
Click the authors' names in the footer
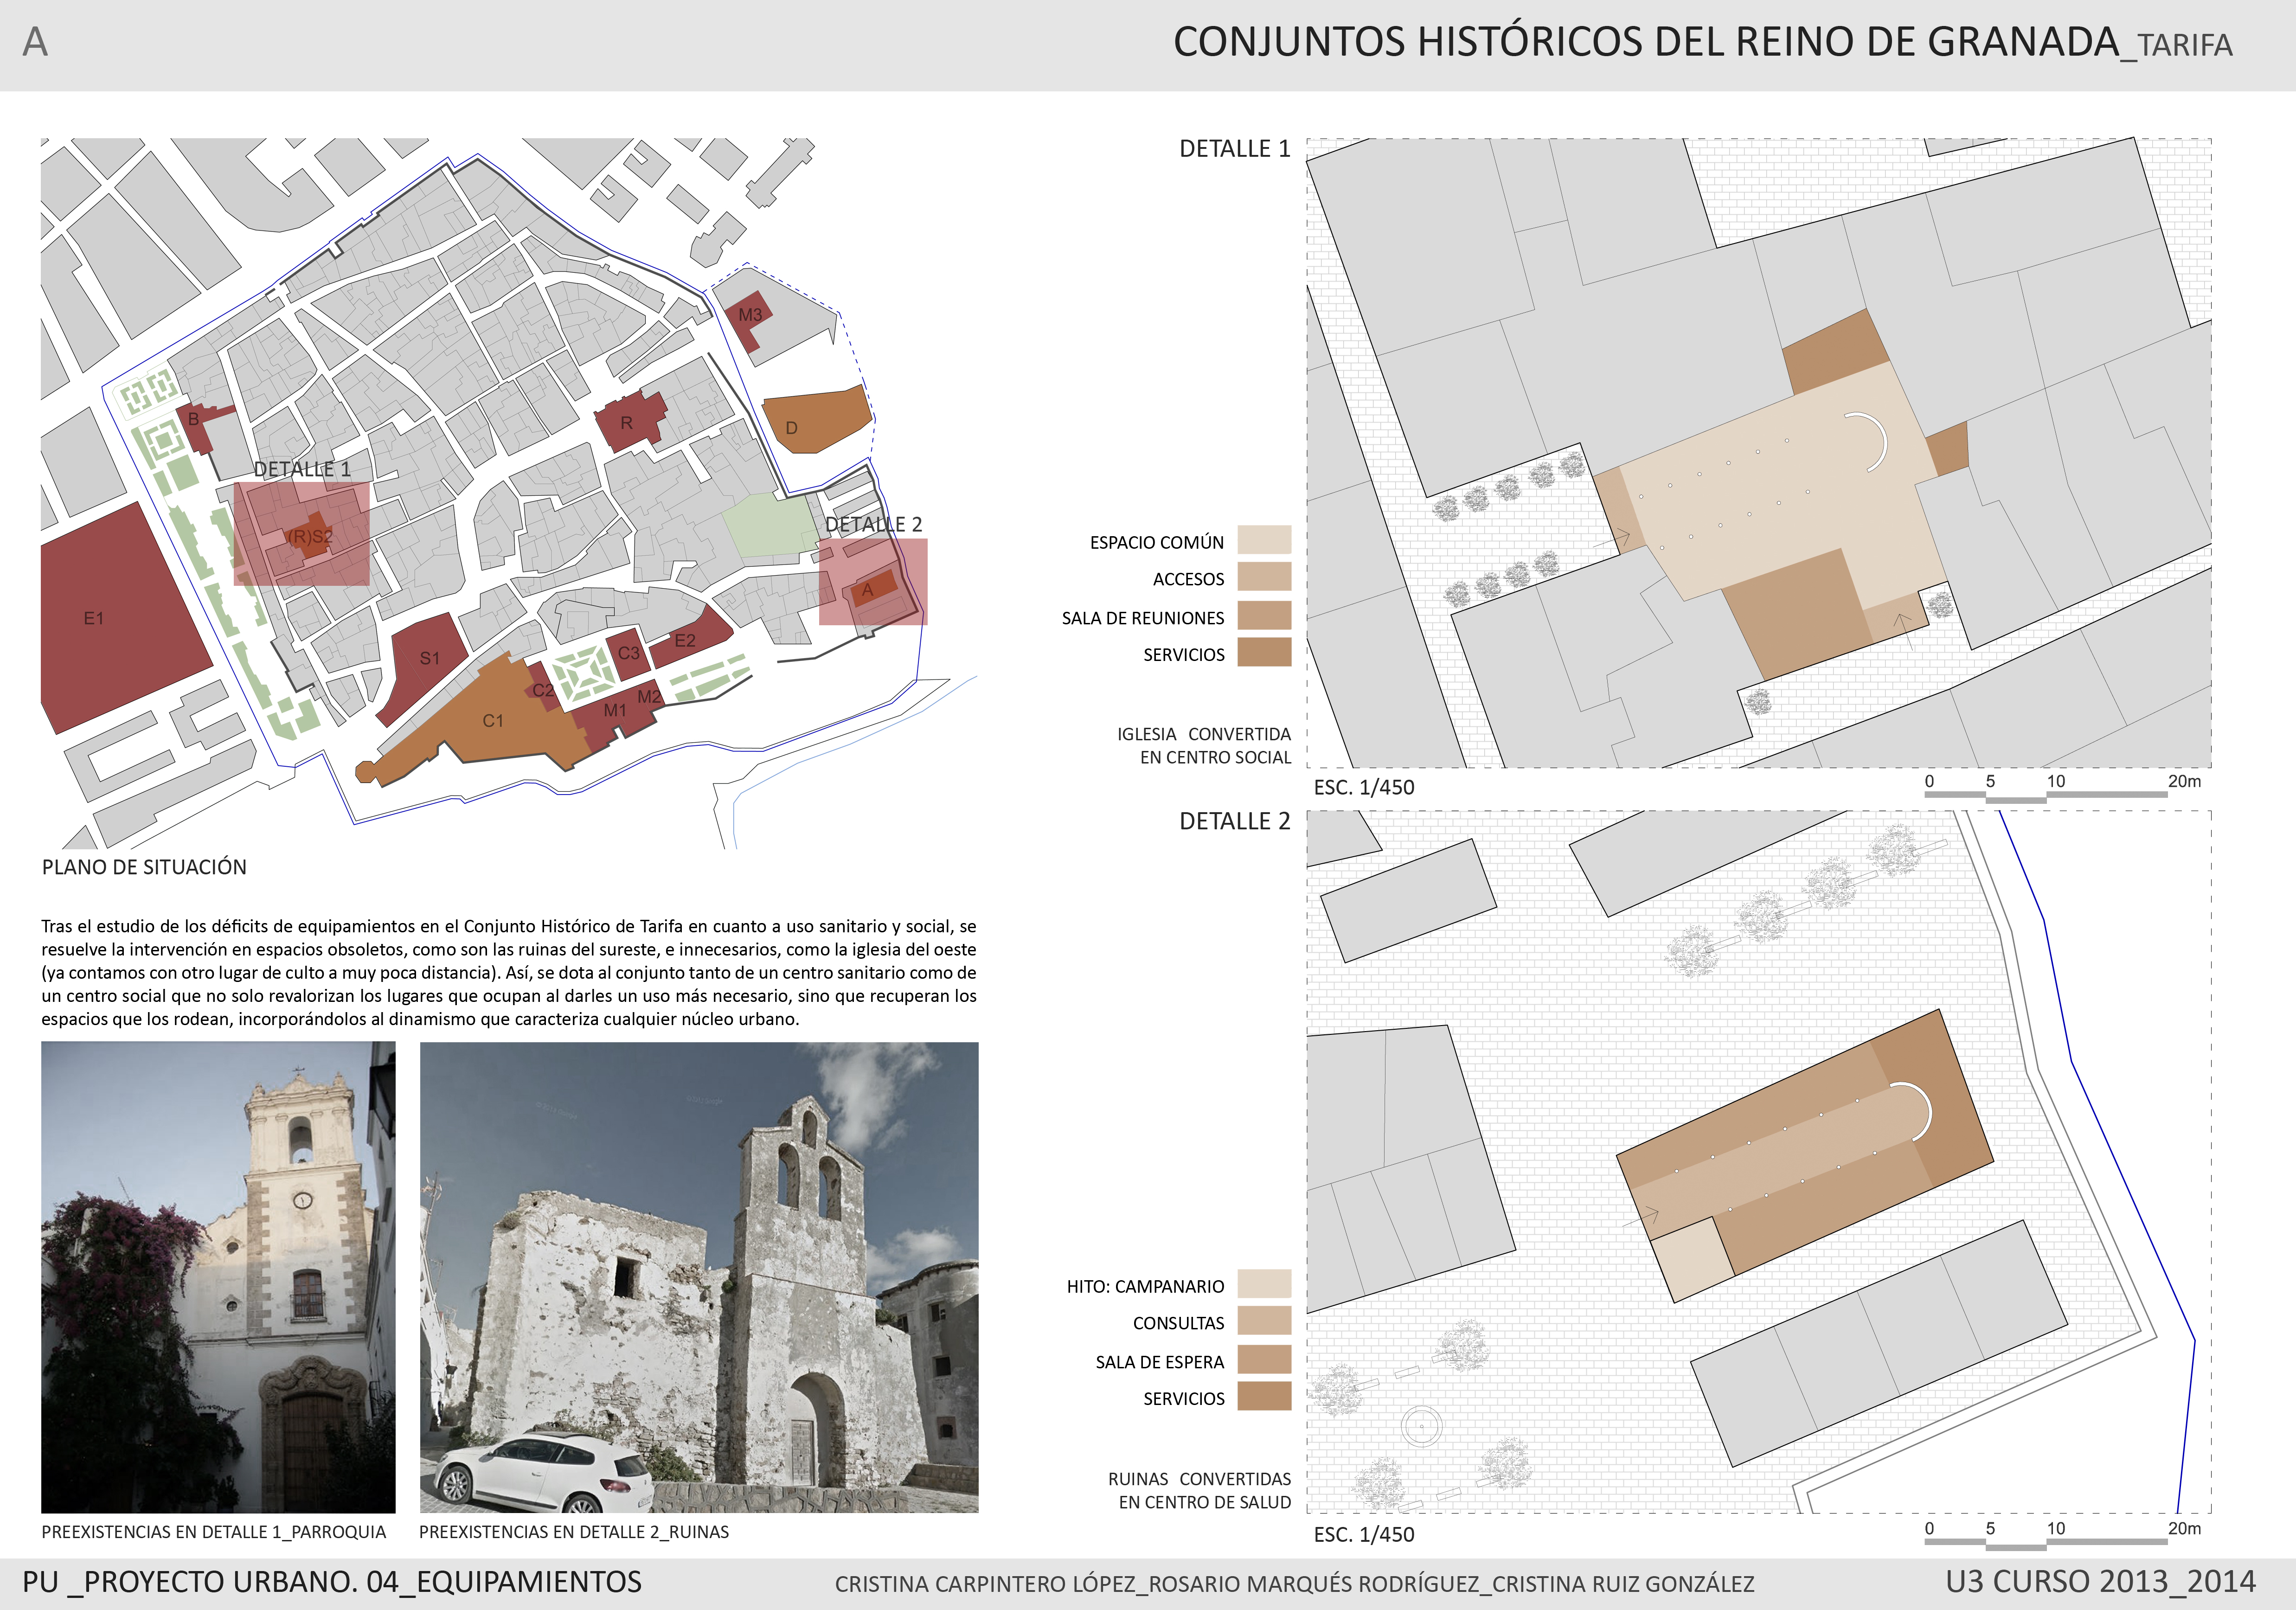pyautogui.click(x=1295, y=1584)
